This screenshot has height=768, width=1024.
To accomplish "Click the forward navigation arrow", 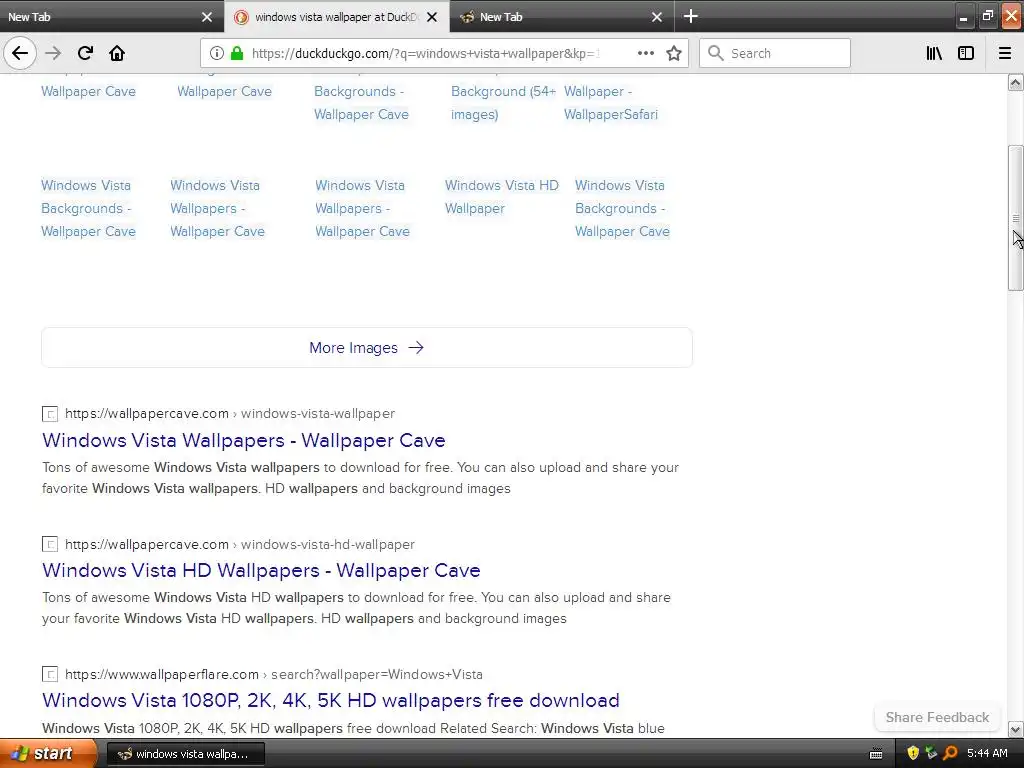I will coord(53,53).
